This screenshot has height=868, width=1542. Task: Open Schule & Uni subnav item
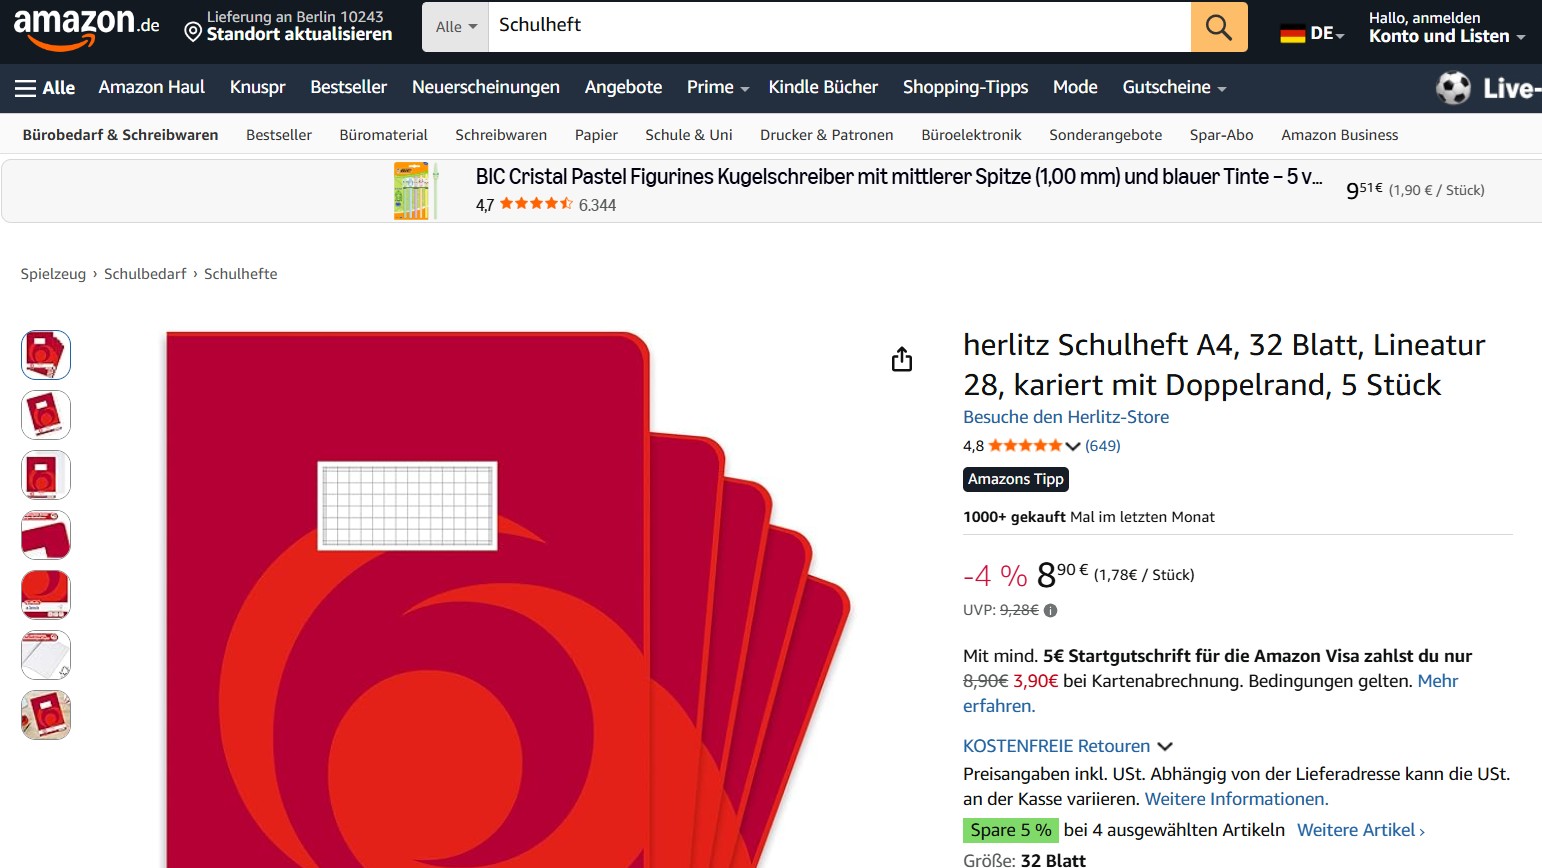tap(689, 135)
